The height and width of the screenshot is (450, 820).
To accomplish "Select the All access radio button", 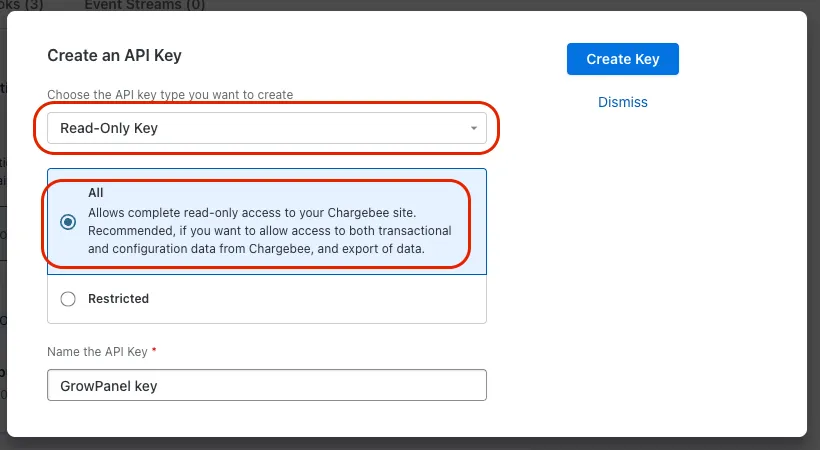I will [x=68, y=222].
